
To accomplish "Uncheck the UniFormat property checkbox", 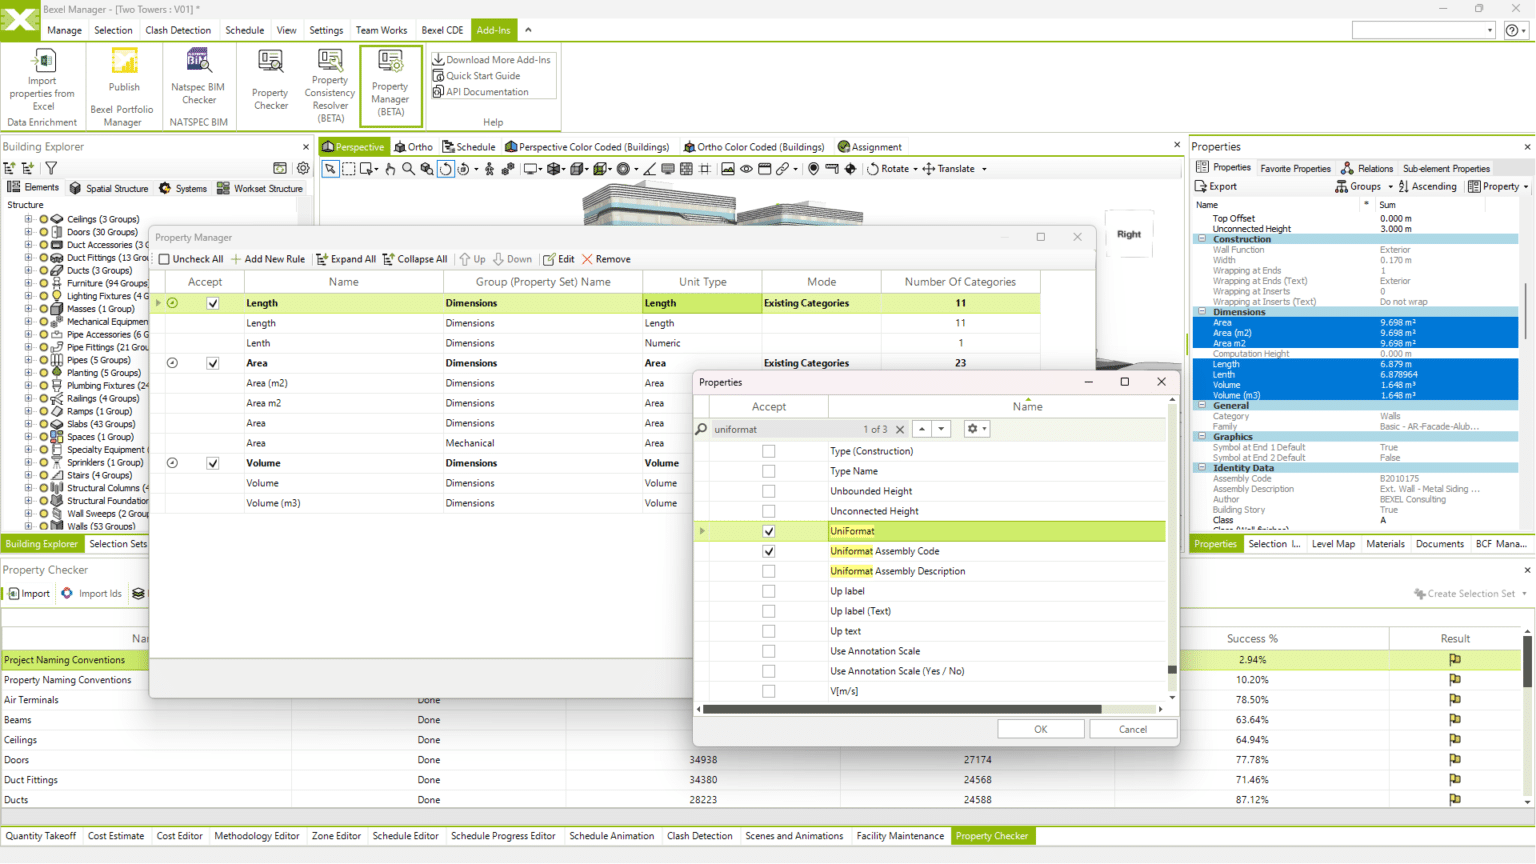I will tap(769, 531).
